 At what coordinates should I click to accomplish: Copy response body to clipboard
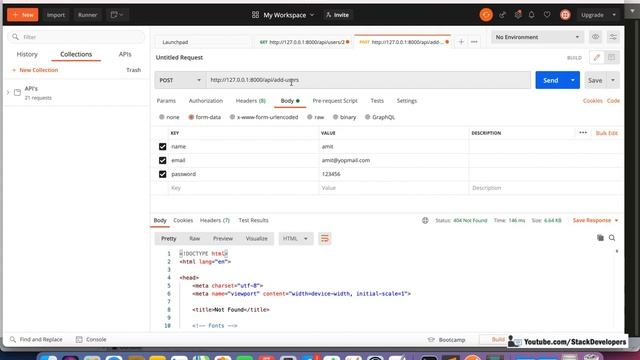pyautogui.click(x=600, y=238)
